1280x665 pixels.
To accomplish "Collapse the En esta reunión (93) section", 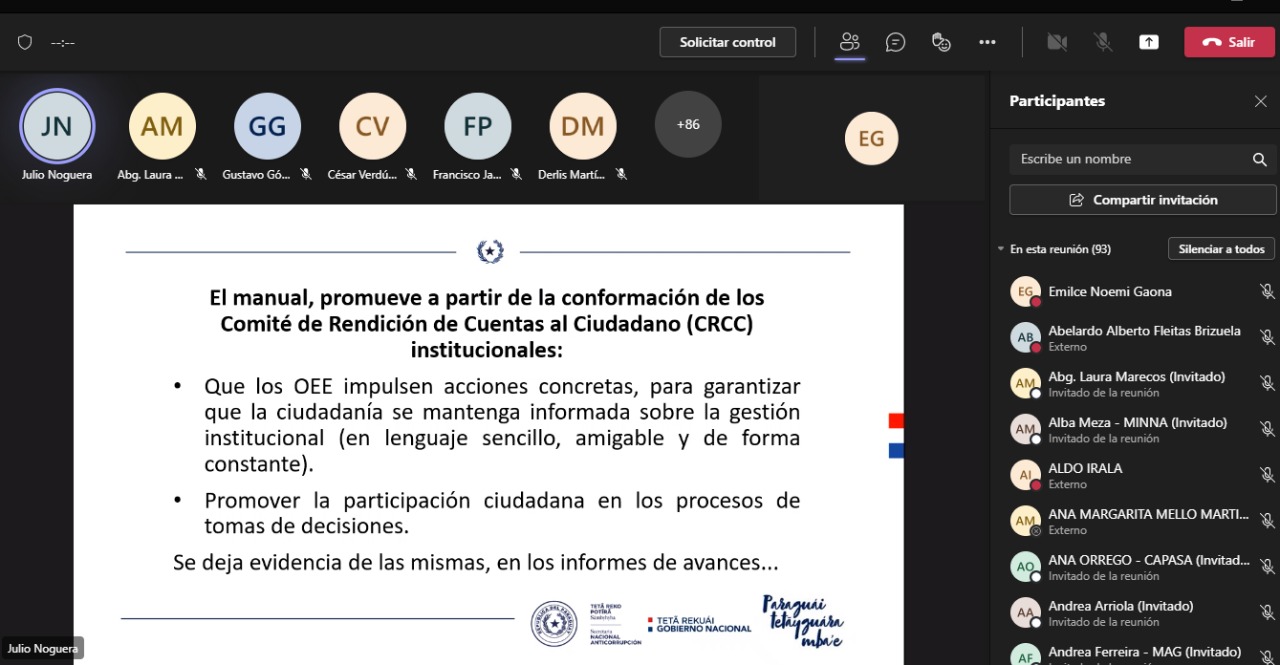I will pyautogui.click(x=1001, y=249).
